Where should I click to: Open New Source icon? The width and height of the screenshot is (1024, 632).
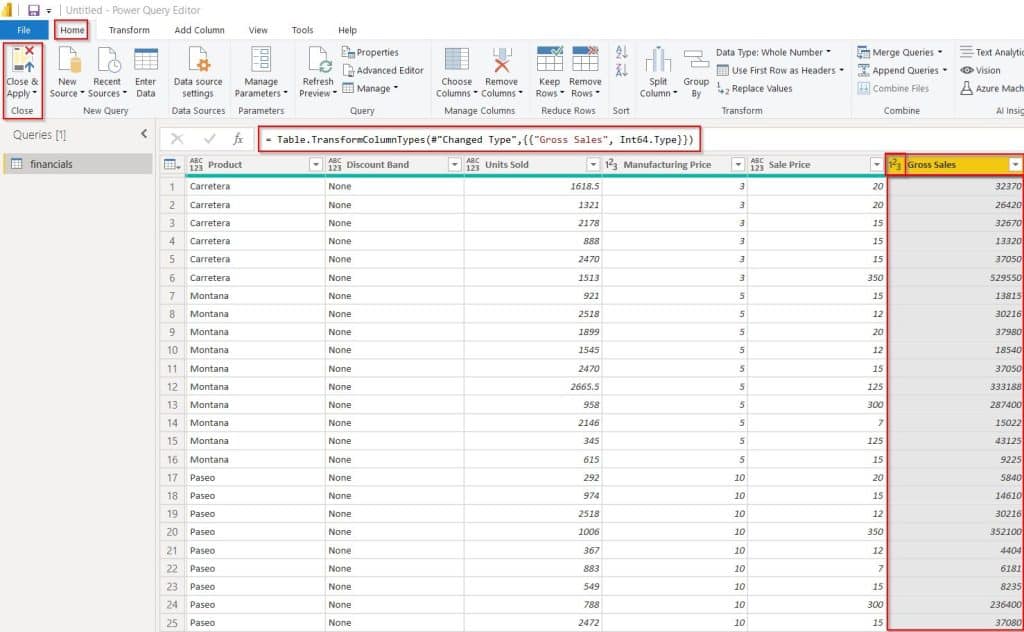68,59
